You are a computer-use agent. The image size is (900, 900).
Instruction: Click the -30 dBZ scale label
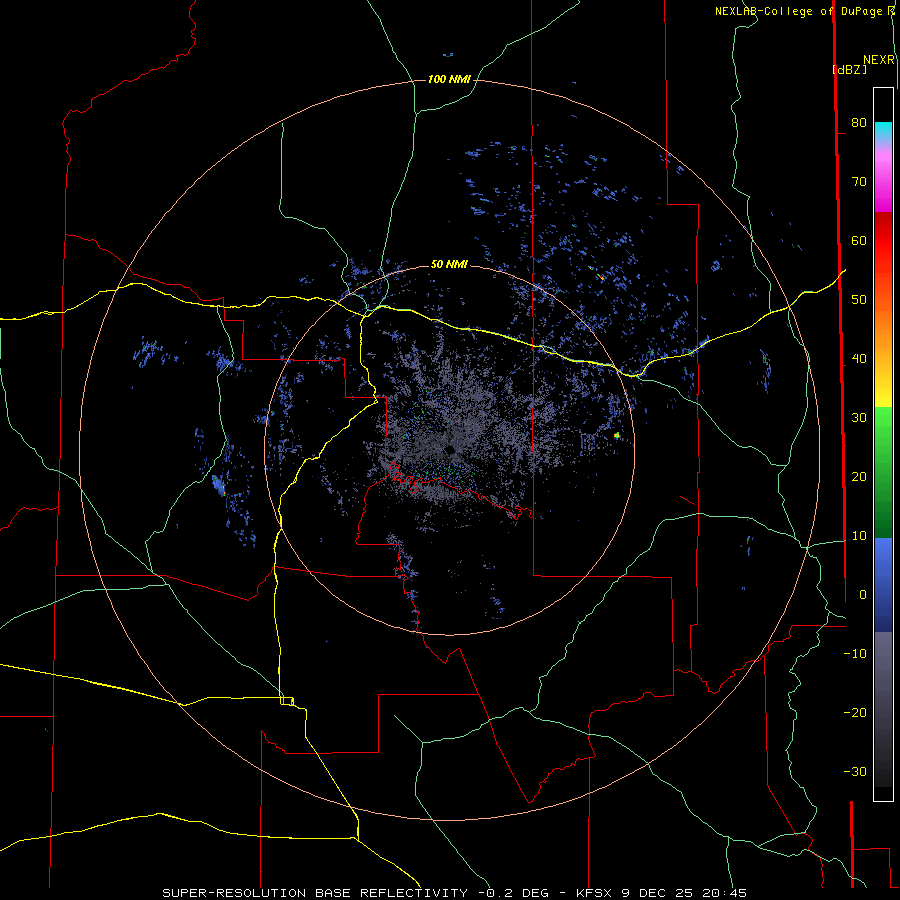pos(855,771)
